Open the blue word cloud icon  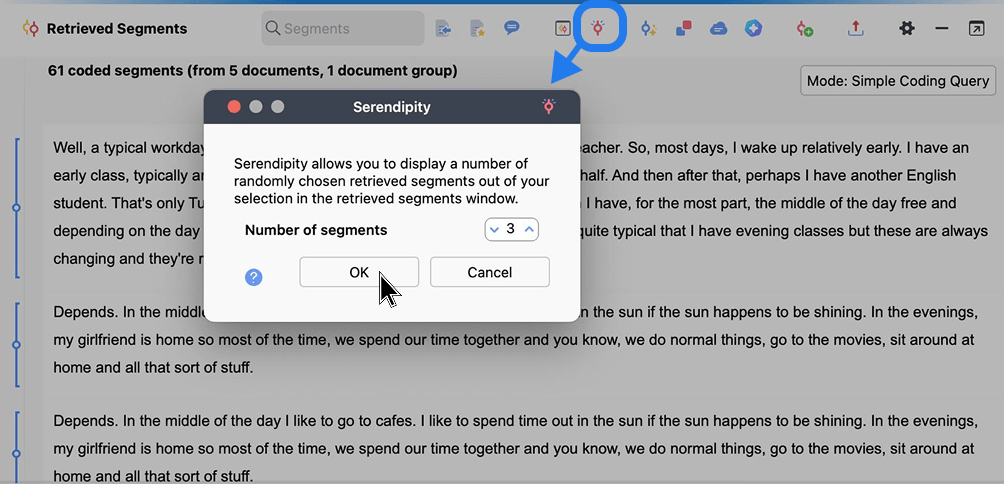click(718, 28)
